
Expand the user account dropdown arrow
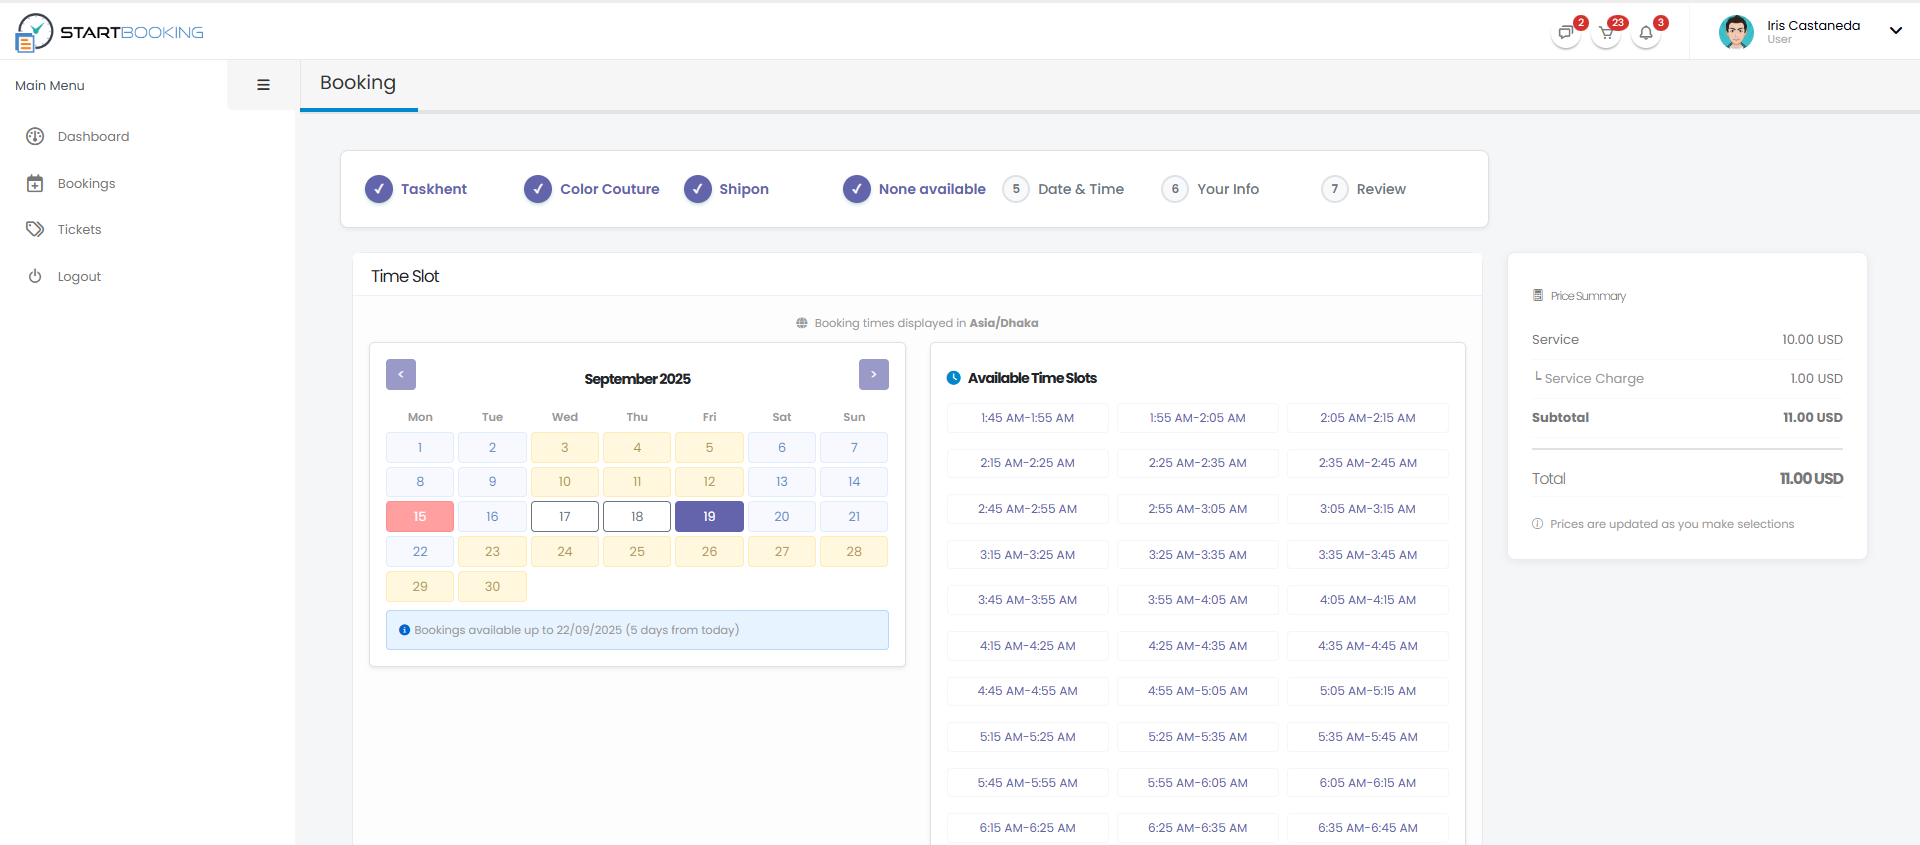coord(1895,30)
